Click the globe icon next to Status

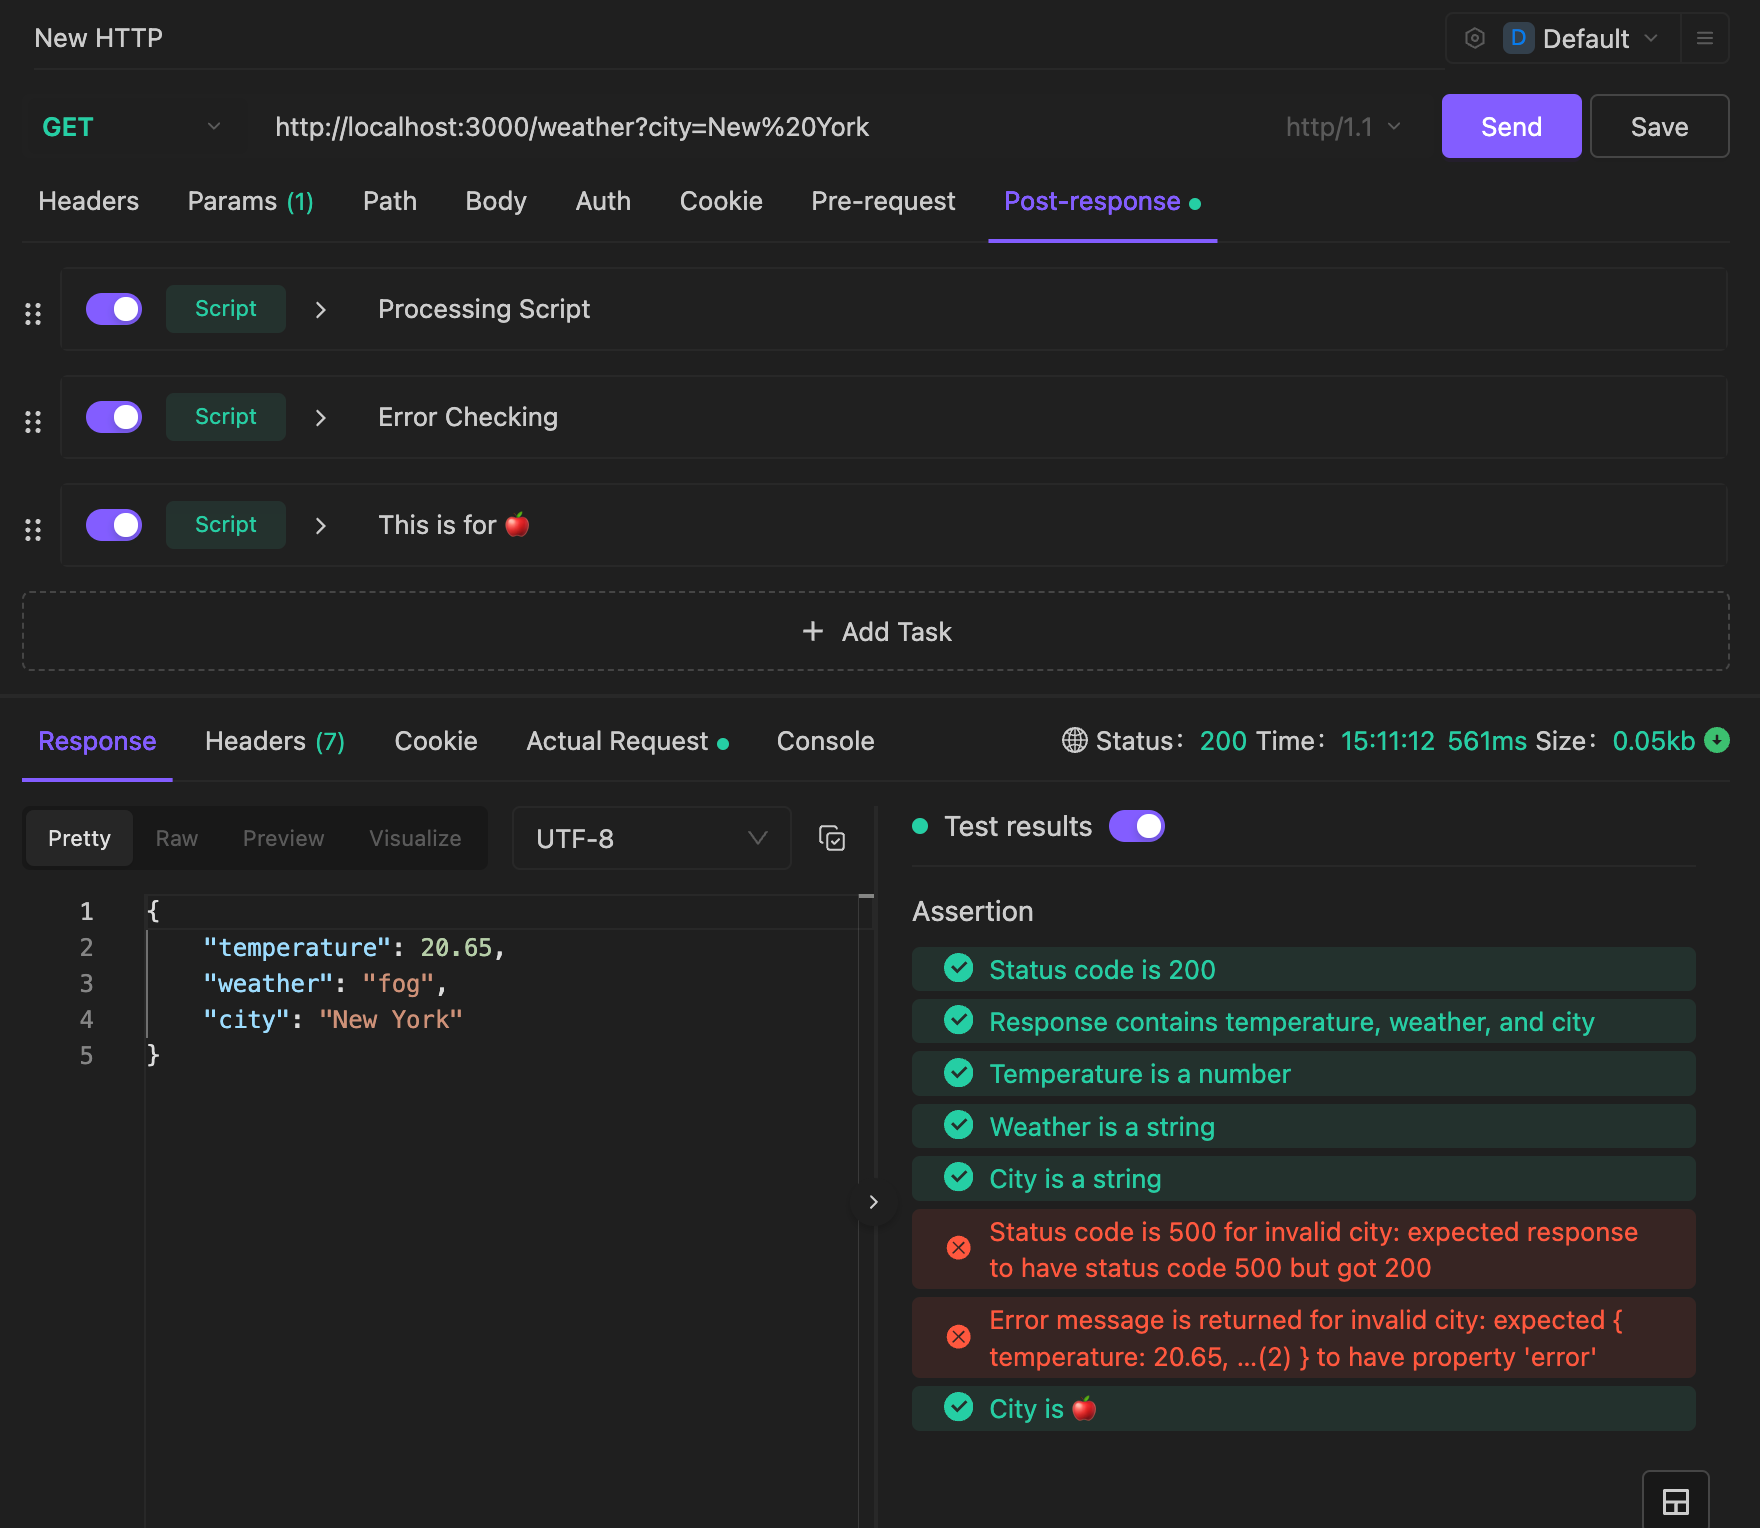(x=1075, y=740)
